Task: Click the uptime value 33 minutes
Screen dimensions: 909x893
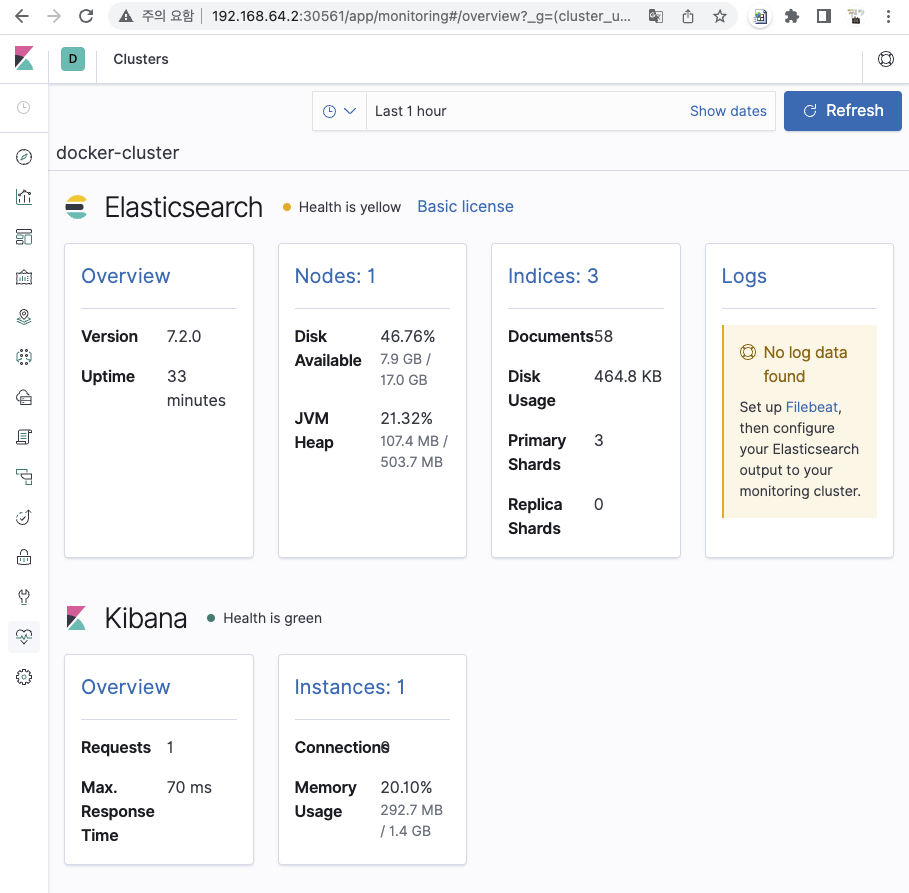Action: pos(196,388)
